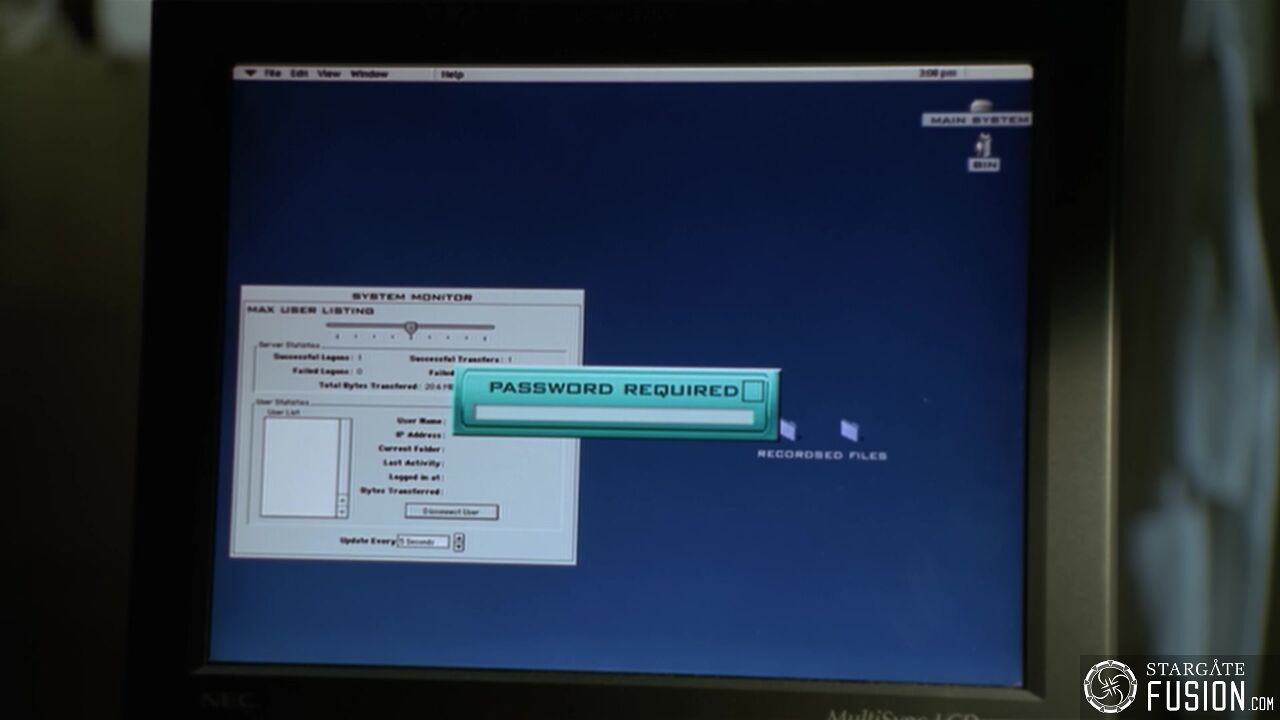The width and height of the screenshot is (1280, 720).
Task: Click the User List scrollbar track
Action: point(345,457)
